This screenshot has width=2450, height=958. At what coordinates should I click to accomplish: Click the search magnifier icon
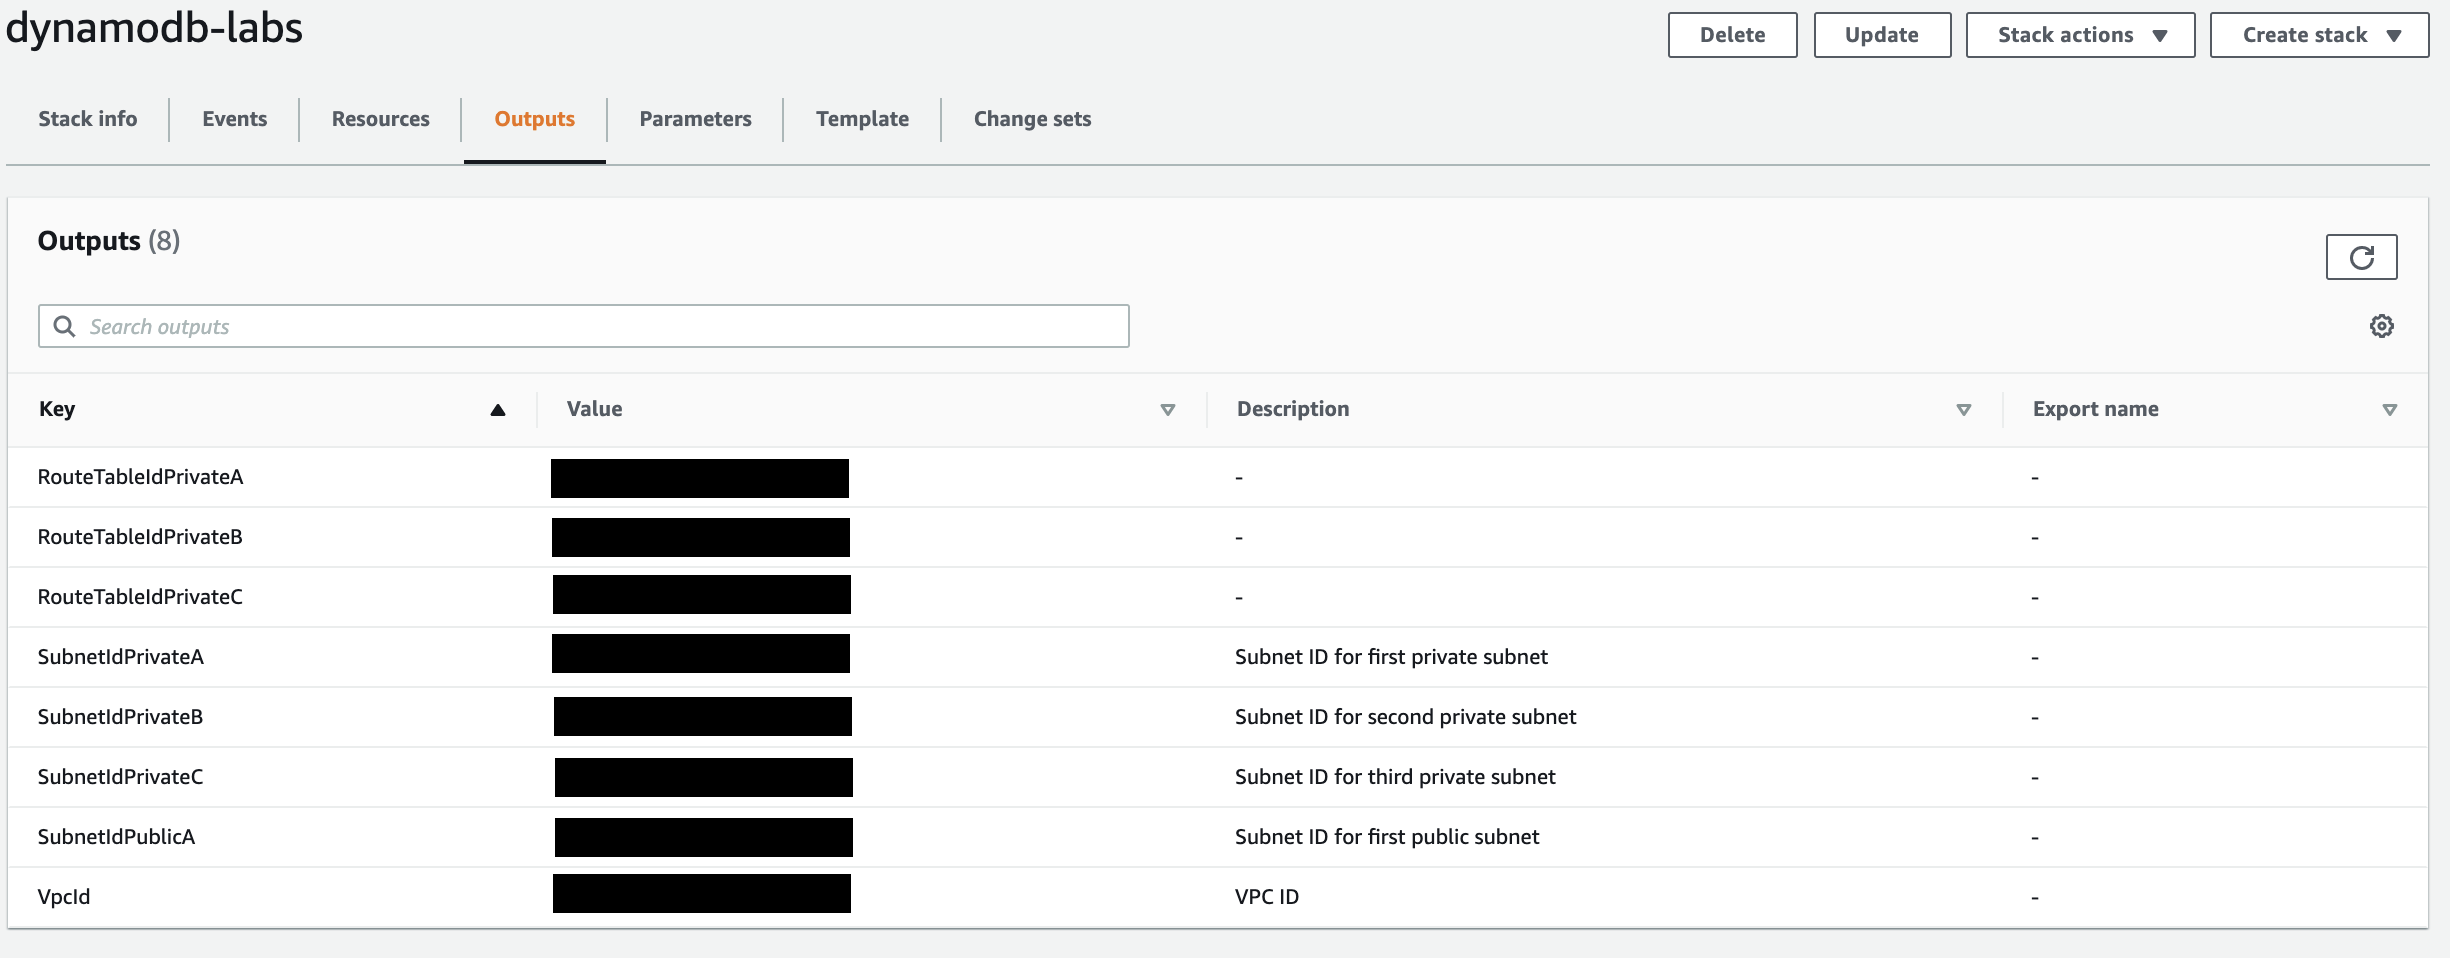coord(64,326)
